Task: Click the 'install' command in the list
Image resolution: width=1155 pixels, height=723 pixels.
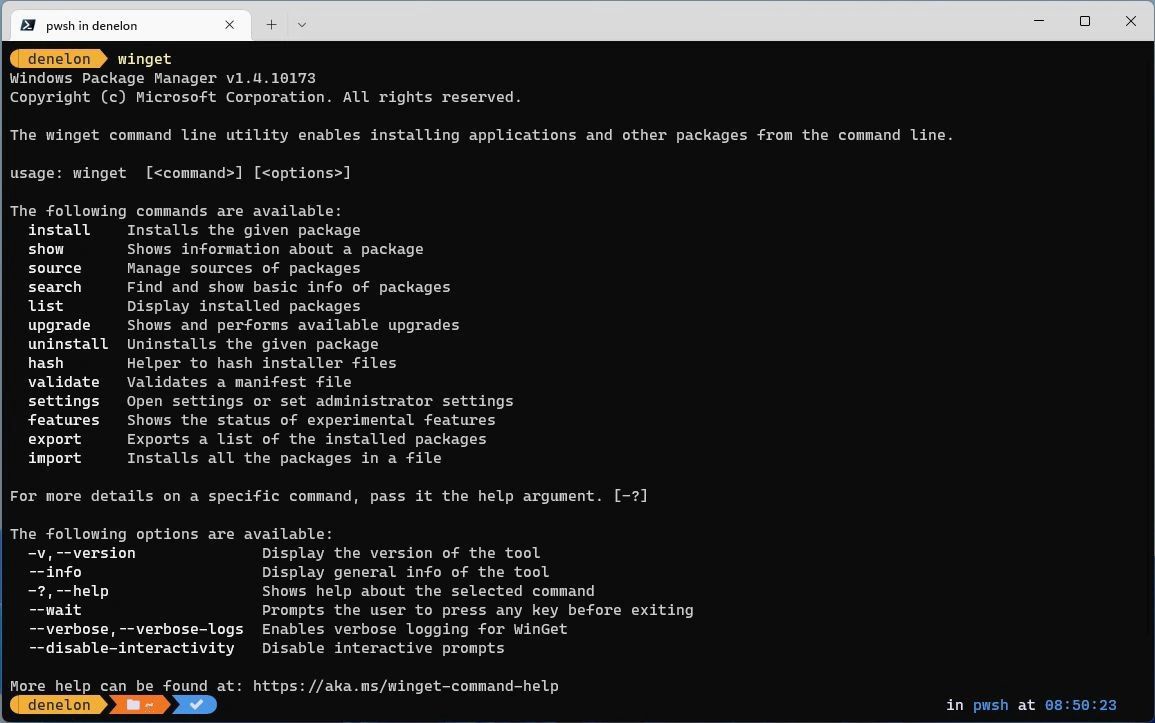Action: click(59, 230)
